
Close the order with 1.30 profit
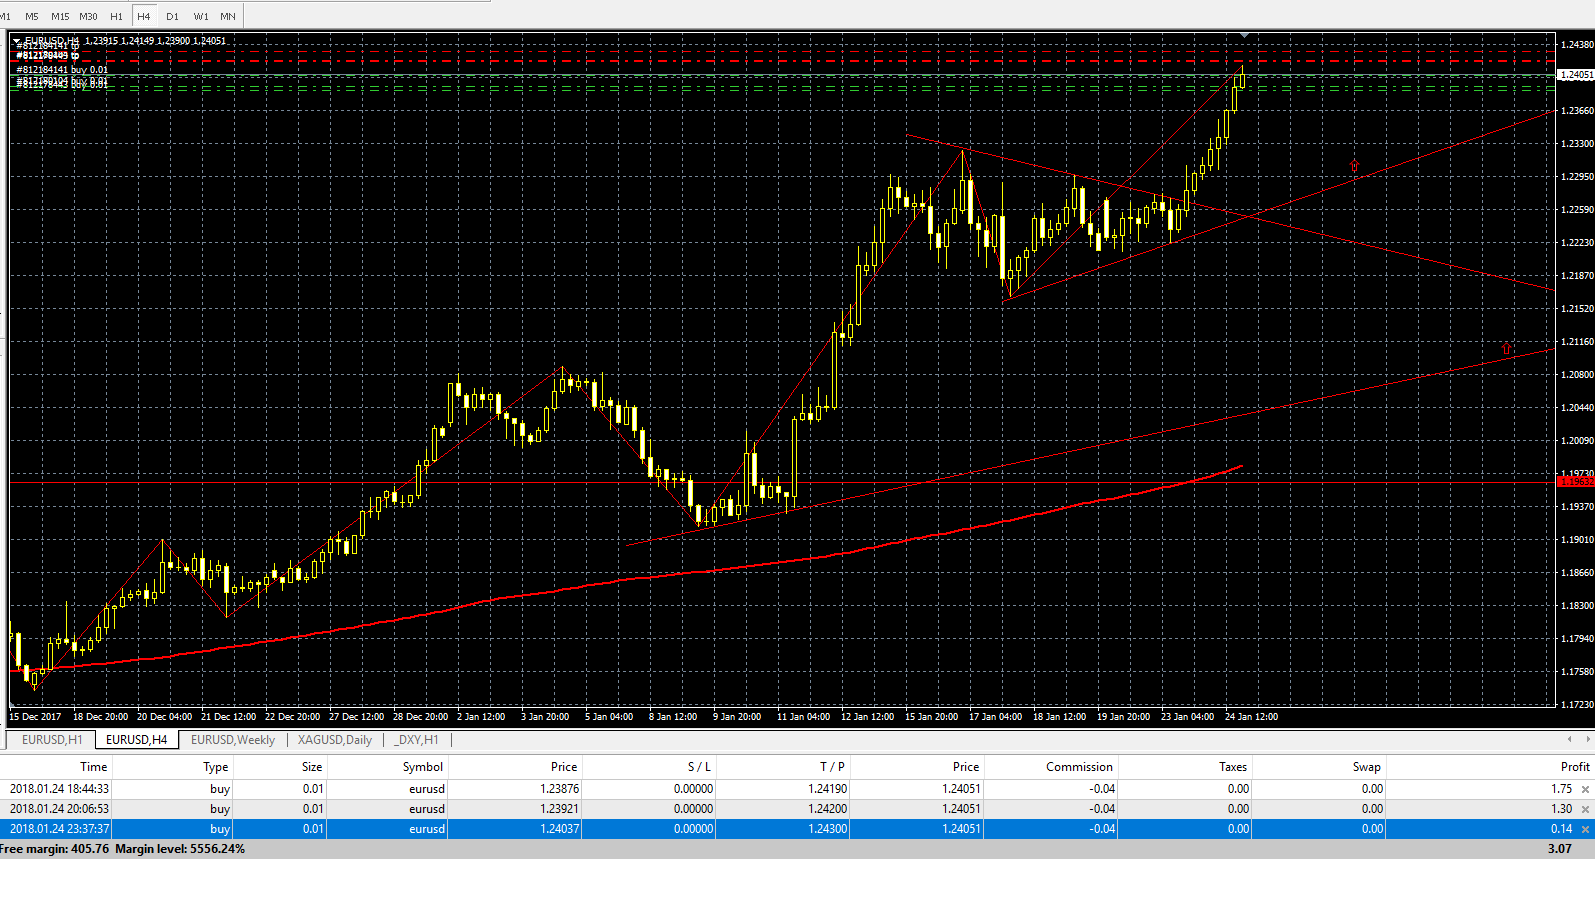pos(1585,810)
